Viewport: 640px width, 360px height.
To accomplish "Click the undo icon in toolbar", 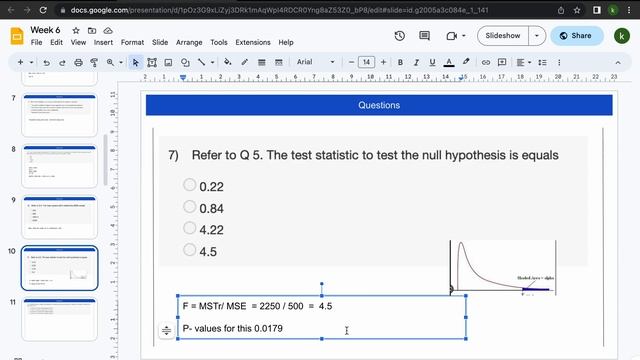I will pos(47,62).
